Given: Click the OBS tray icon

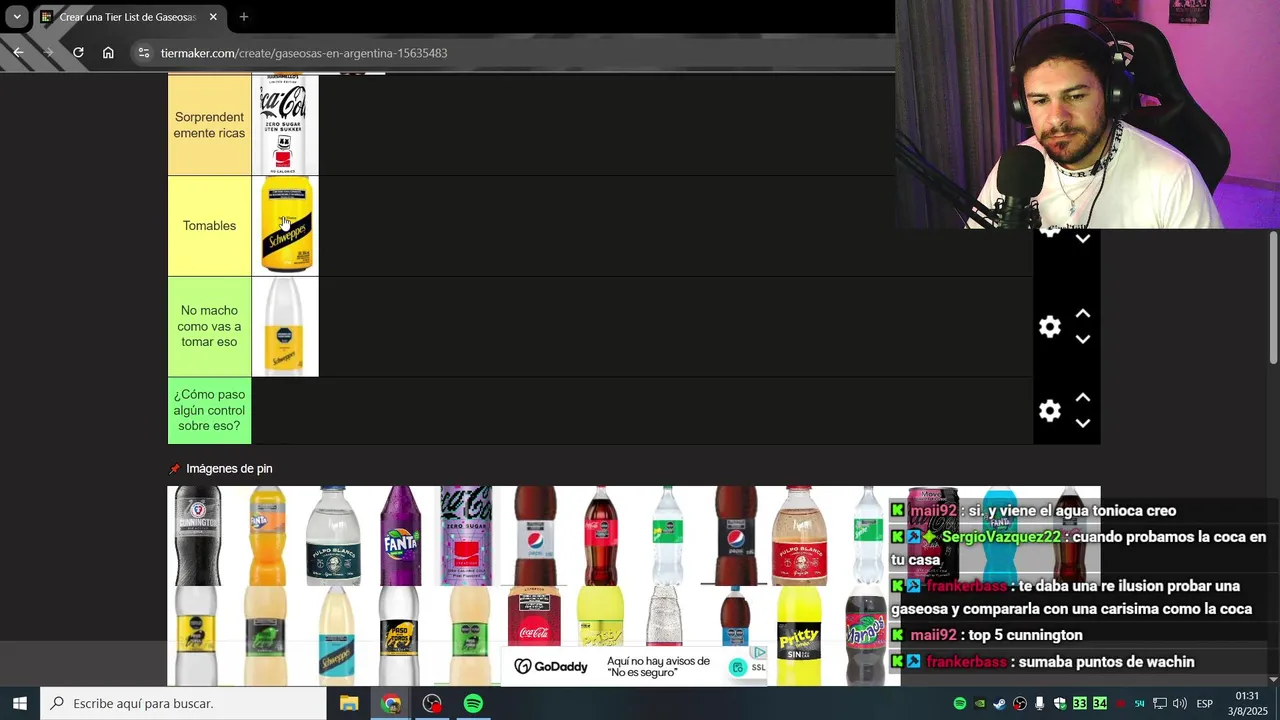Looking at the screenshot, I should 1020,704.
